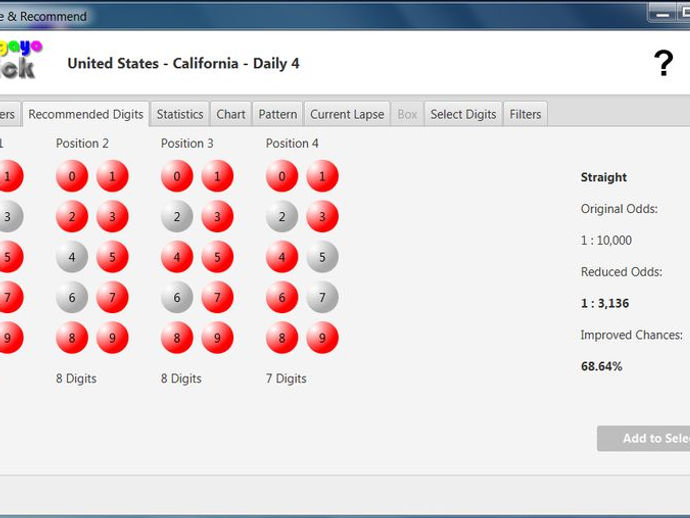The image size is (690, 518).
Task: Click the Straight heading
Action: click(x=604, y=177)
